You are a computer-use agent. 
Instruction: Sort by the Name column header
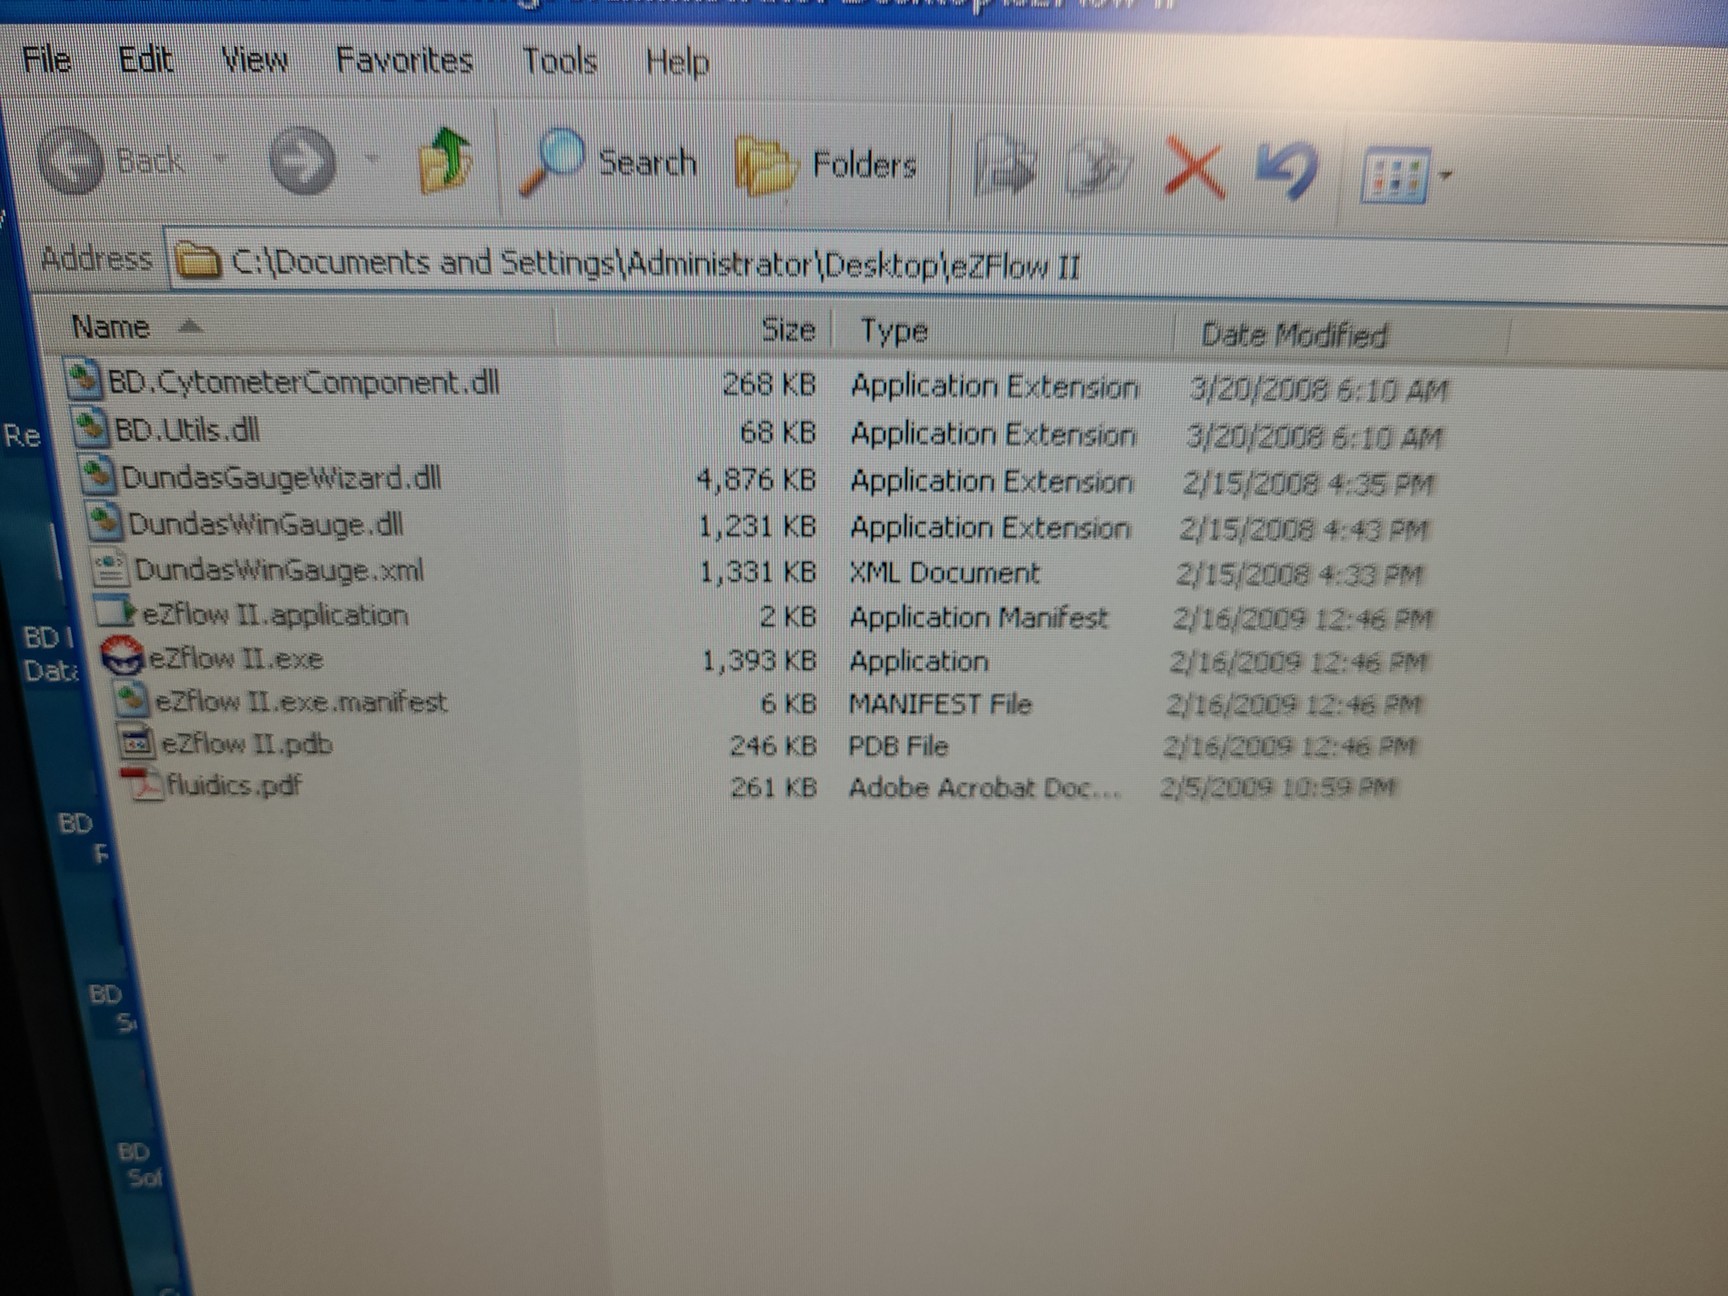click(110, 327)
